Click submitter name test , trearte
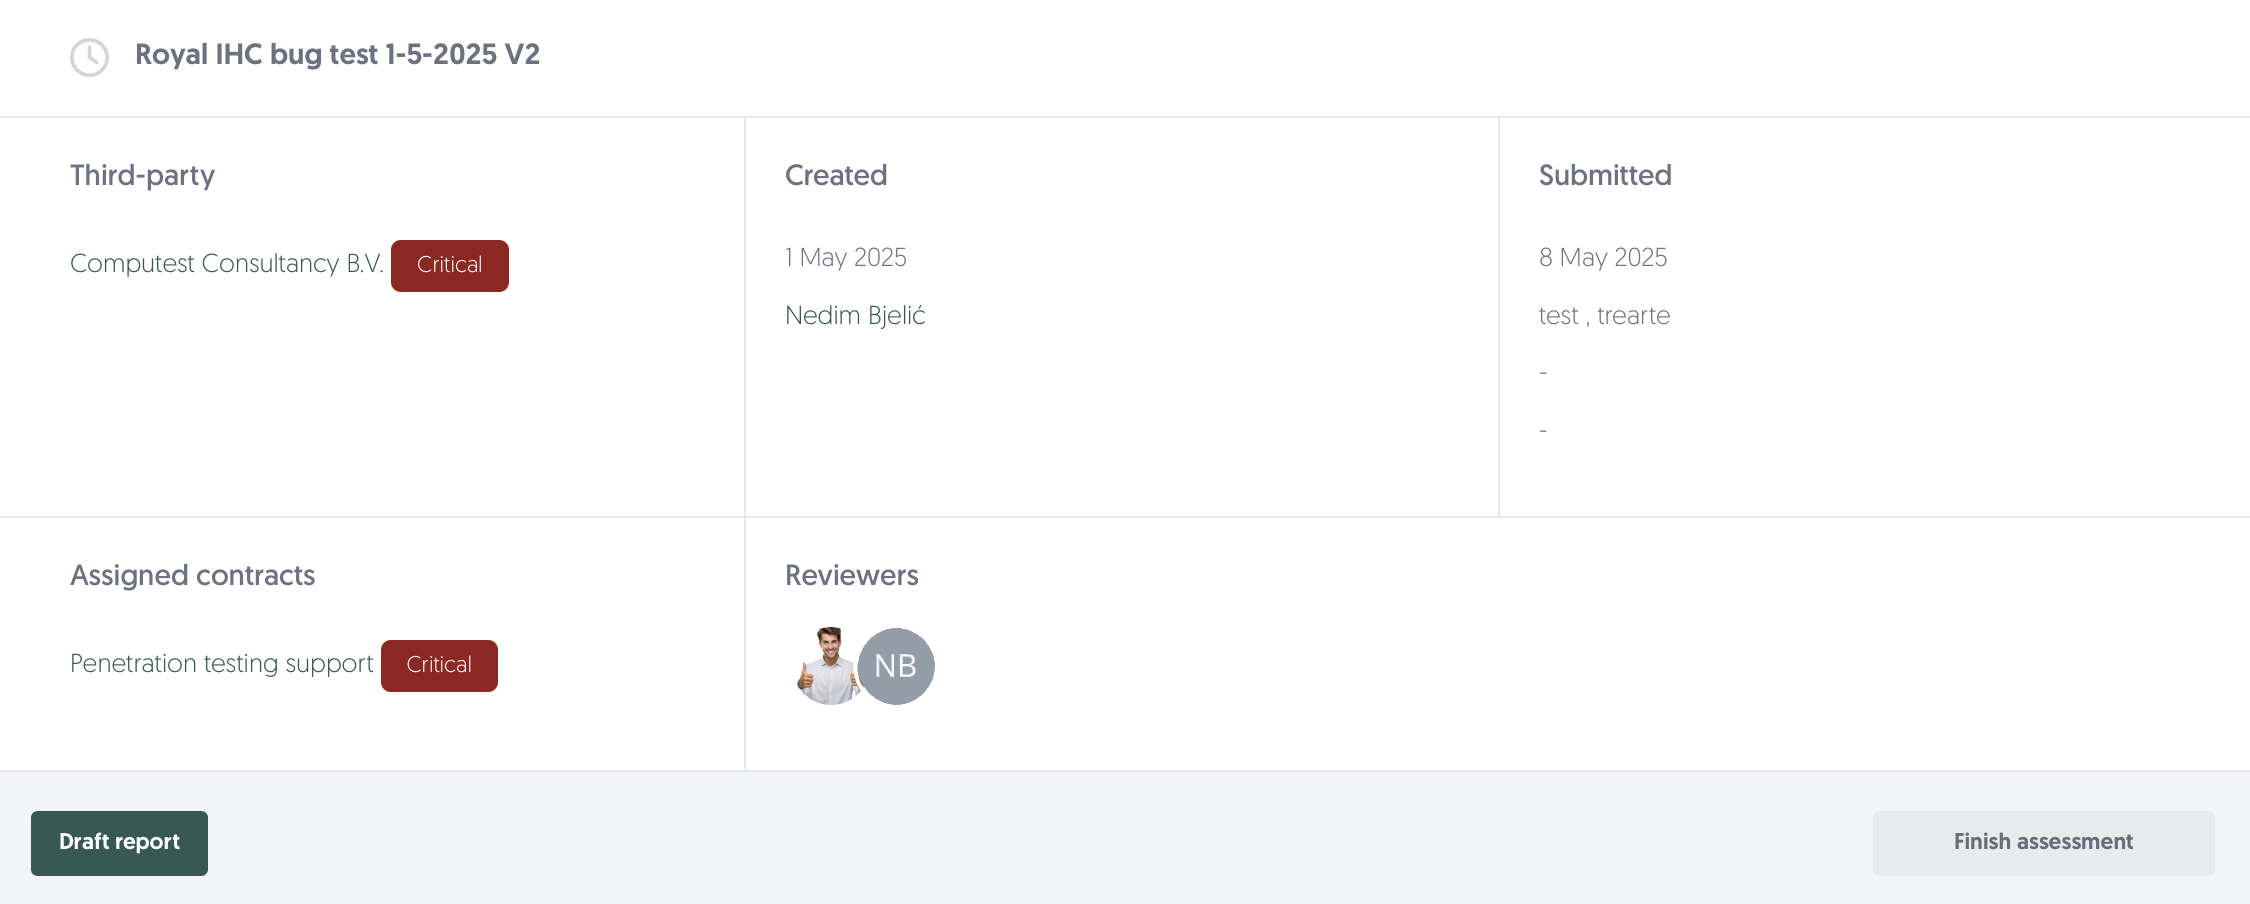2250x904 pixels. click(x=1604, y=316)
